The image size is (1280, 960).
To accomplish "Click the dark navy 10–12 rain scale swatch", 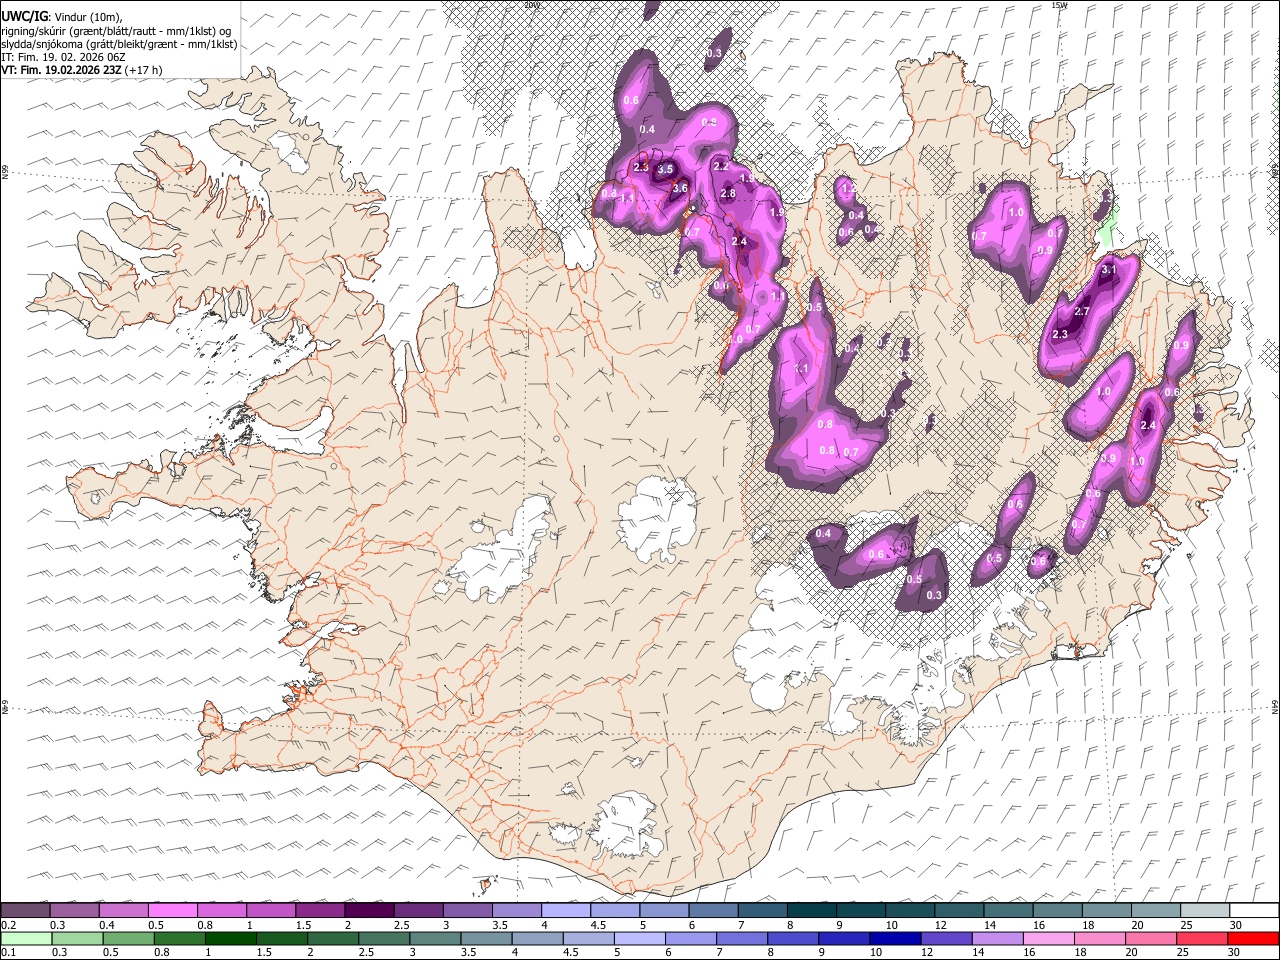I will pos(894,938).
